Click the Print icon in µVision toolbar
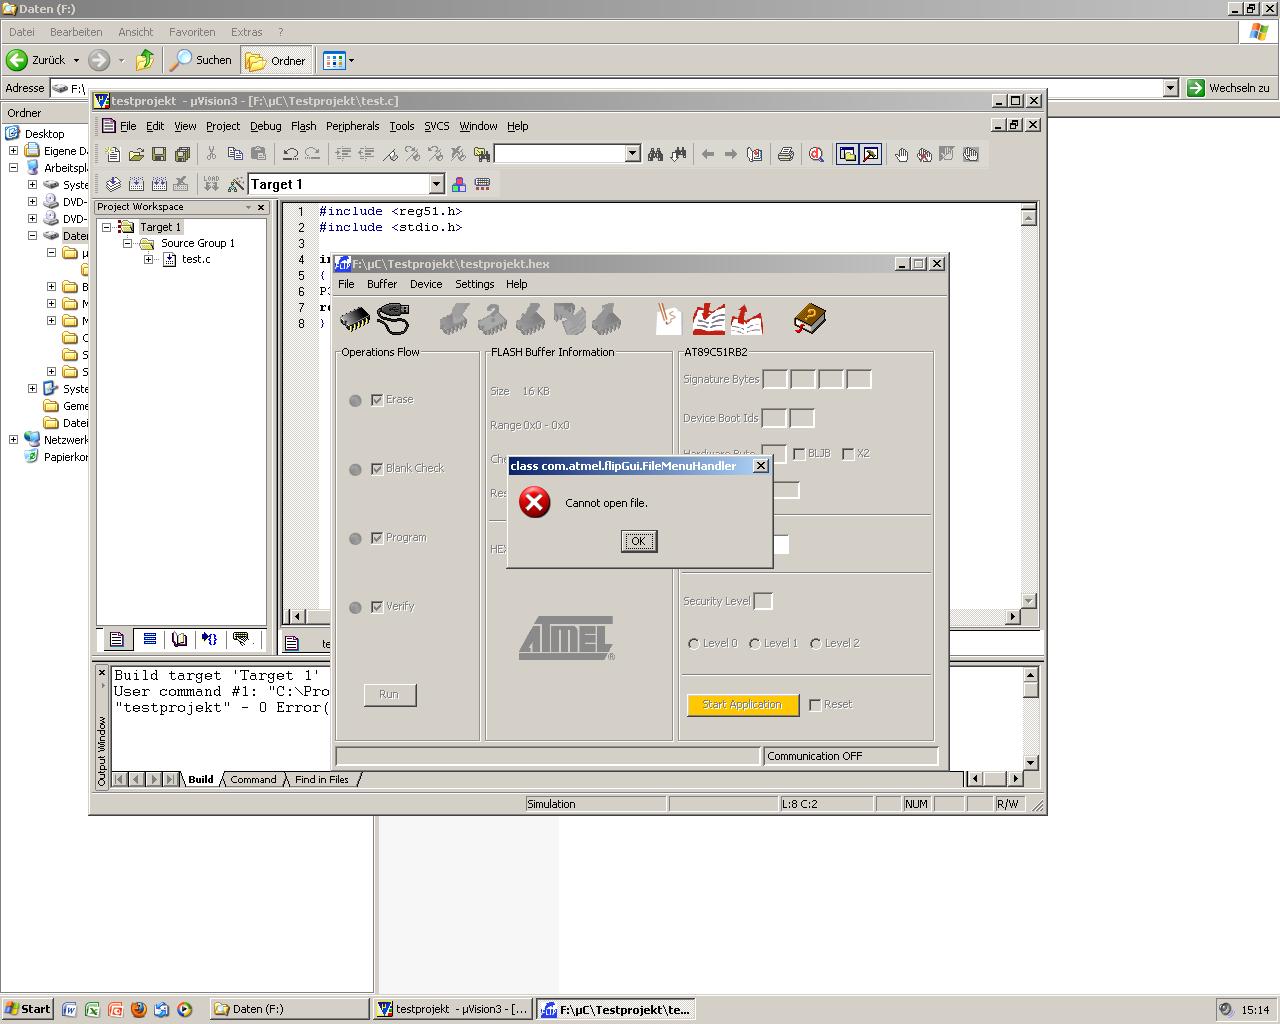Image resolution: width=1280 pixels, height=1024 pixels. tap(786, 154)
